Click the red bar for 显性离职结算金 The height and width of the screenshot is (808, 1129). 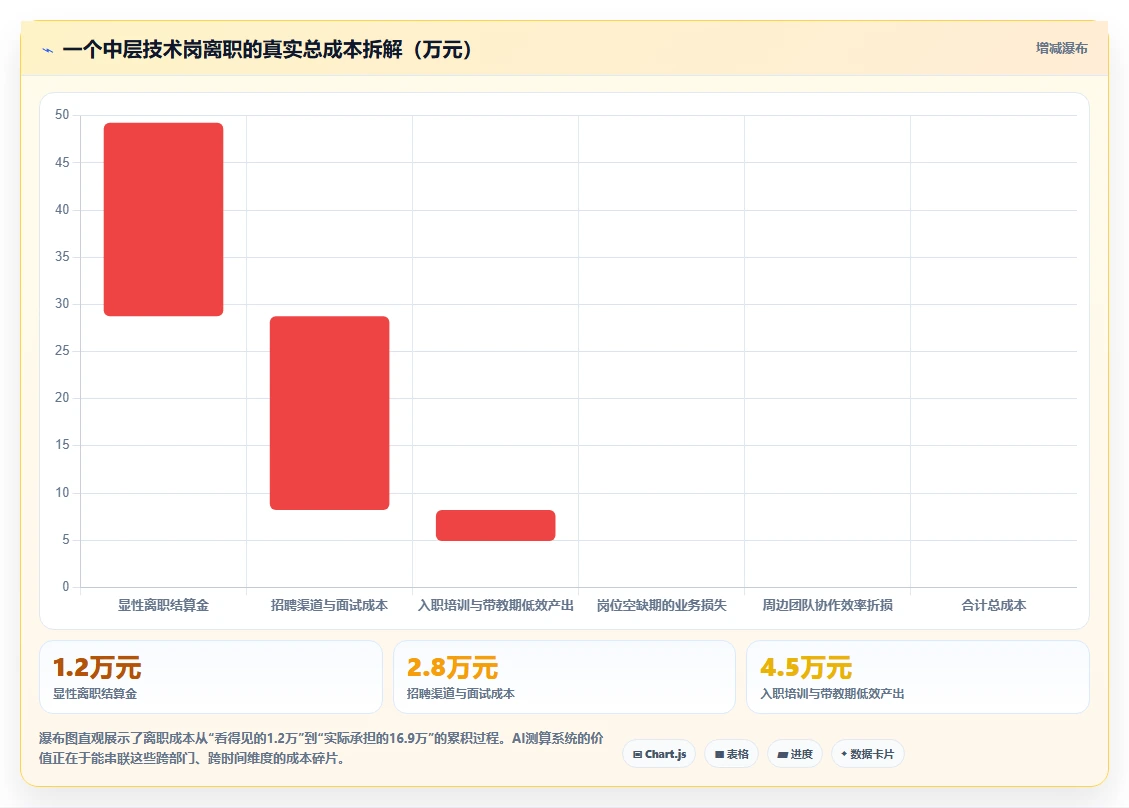pos(163,219)
